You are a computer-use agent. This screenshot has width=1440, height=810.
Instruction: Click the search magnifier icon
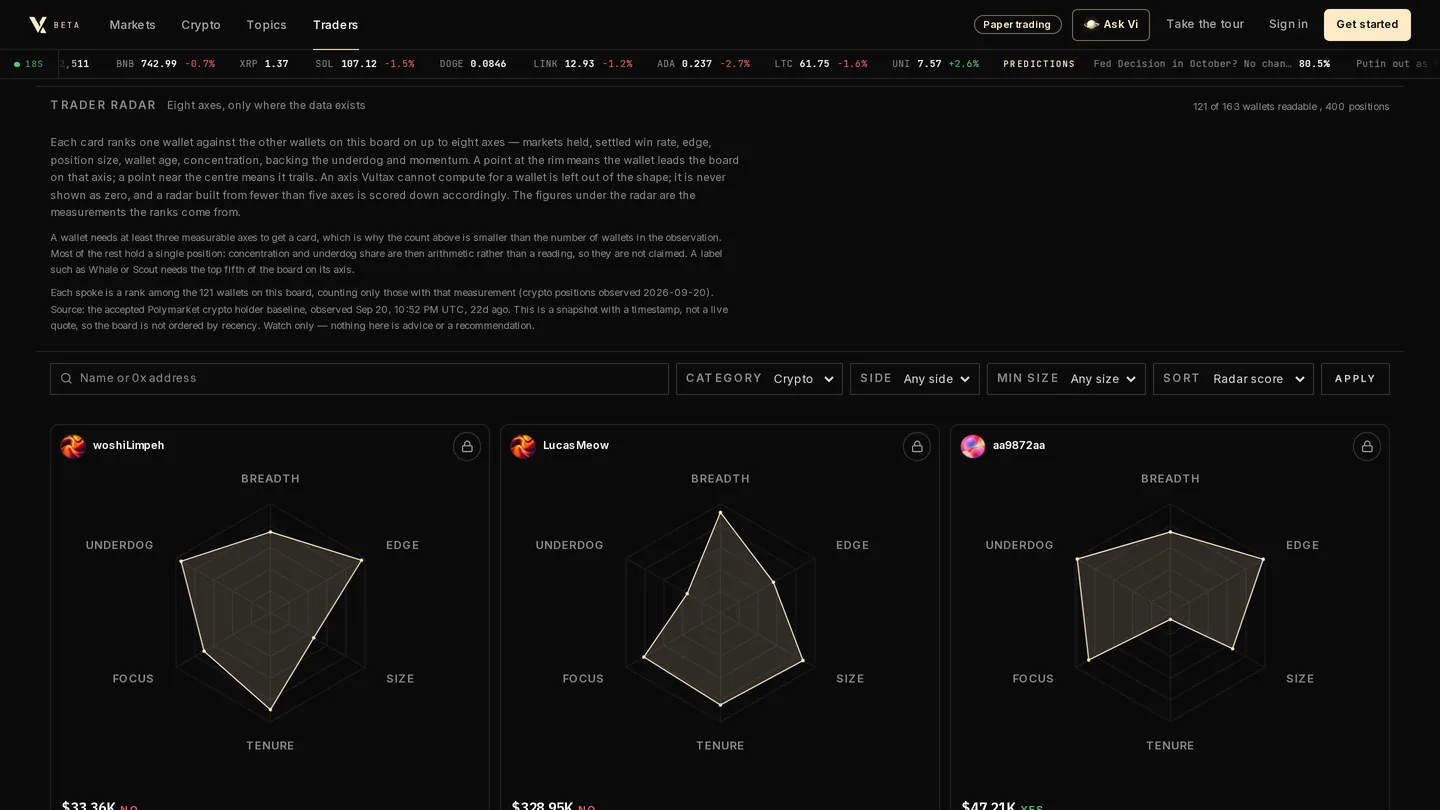[66, 379]
